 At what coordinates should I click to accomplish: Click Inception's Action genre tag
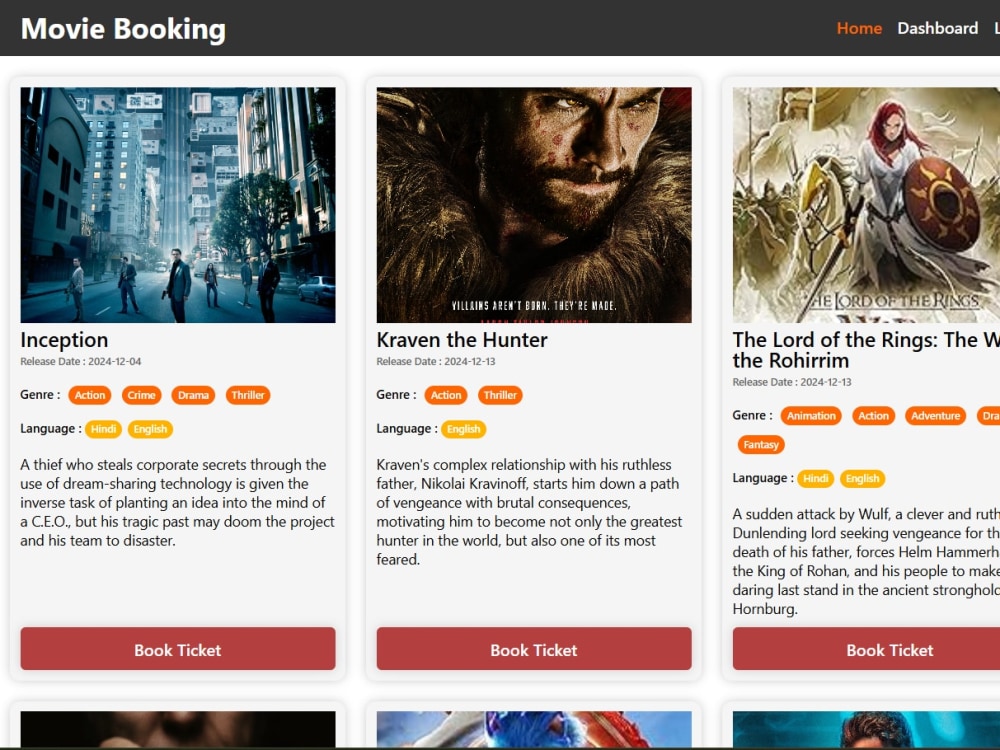click(x=90, y=395)
